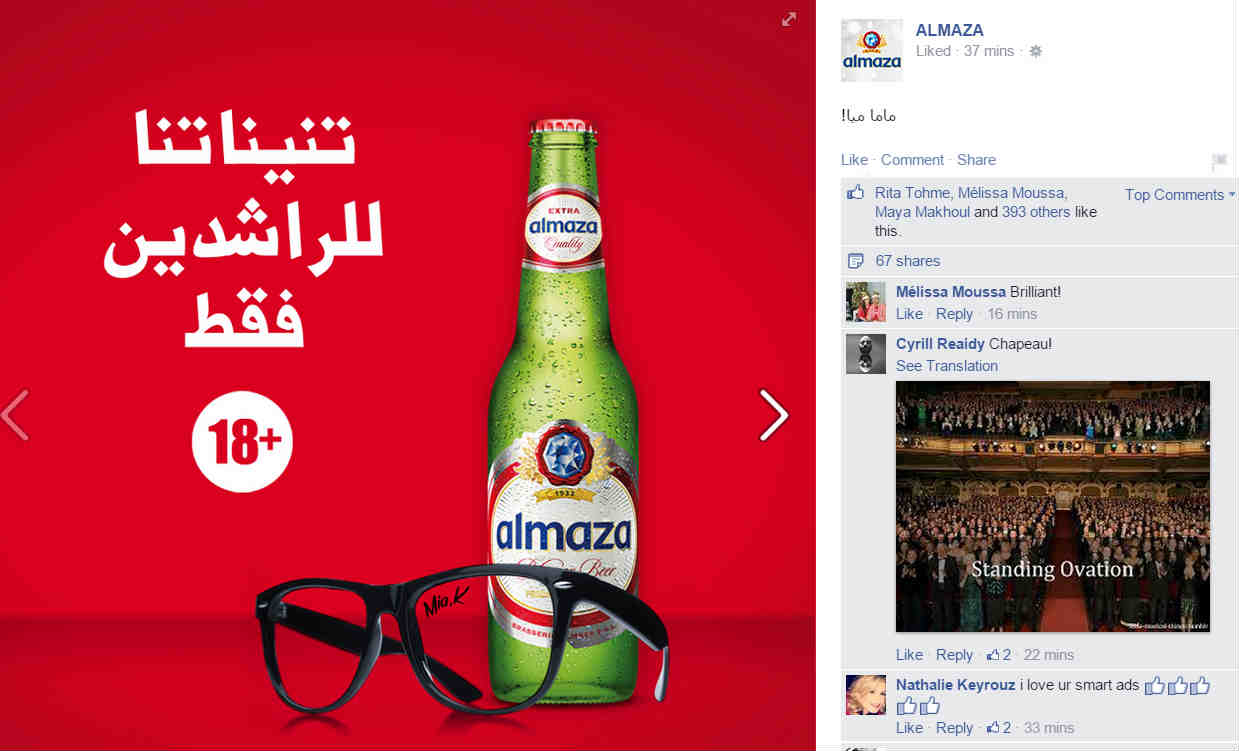Open the Top Comments dropdown
Image resolution: width=1239 pixels, height=751 pixels.
[1180, 195]
